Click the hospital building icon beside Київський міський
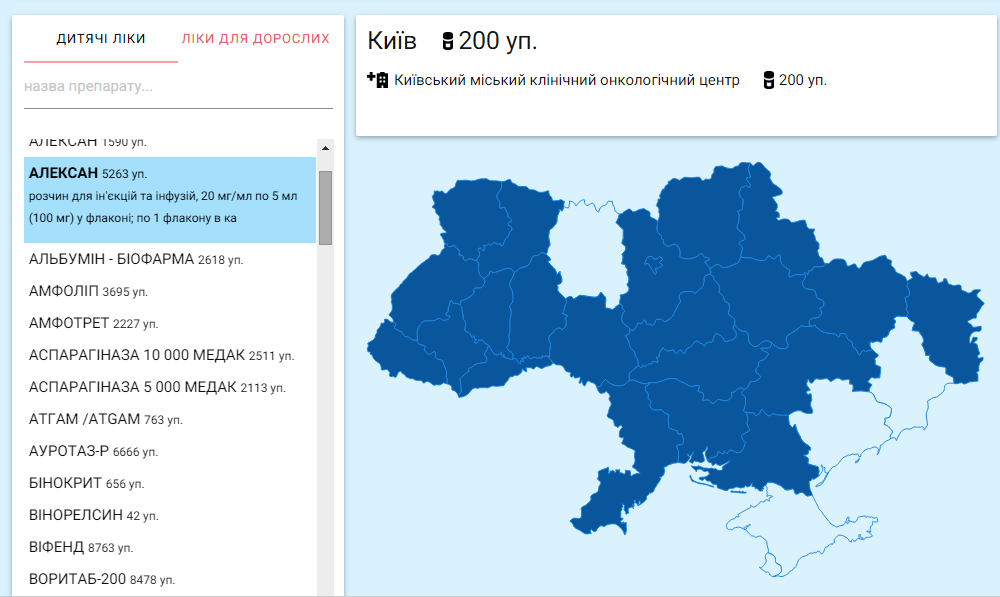The height and width of the screenshot is (597, 1000). pyautogui.click(x=378, y=80)
